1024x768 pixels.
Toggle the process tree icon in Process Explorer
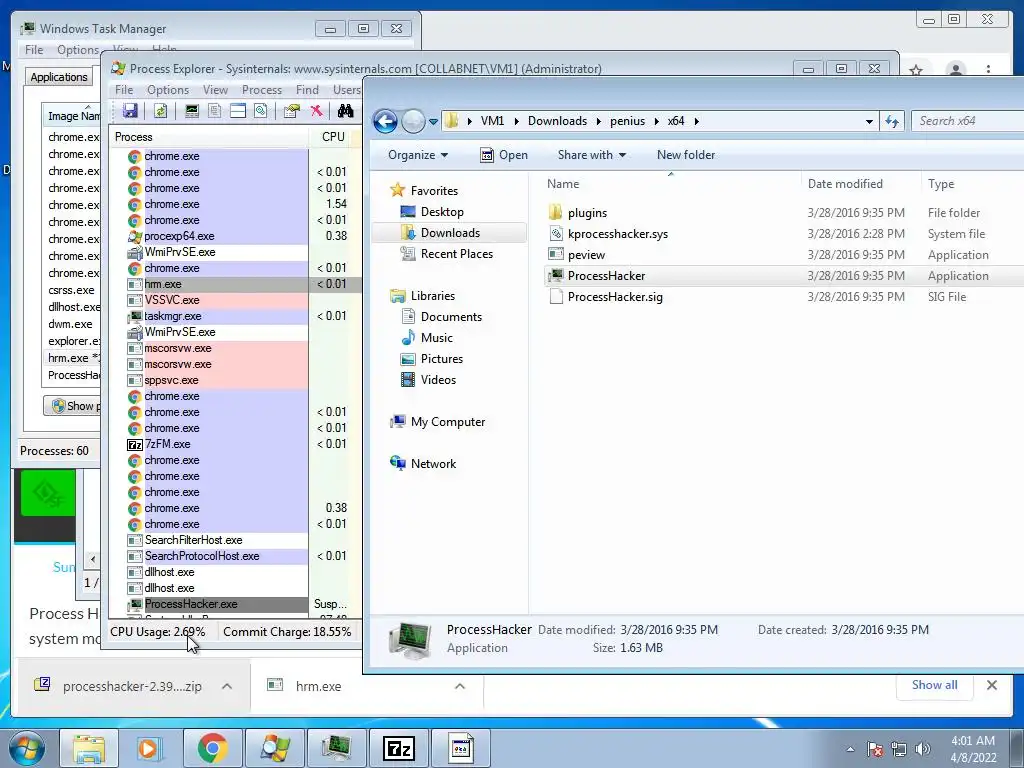[214, 110]
